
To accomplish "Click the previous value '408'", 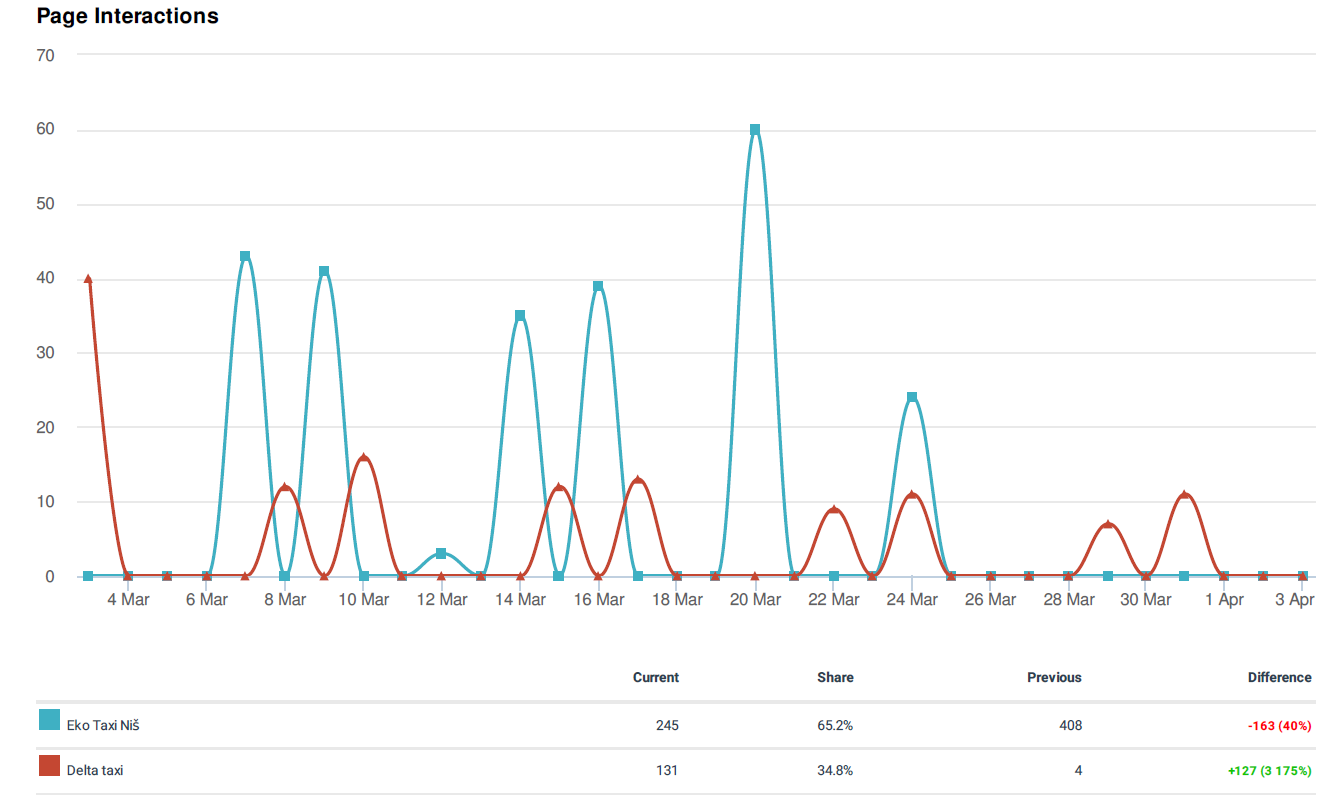I will (x=1070, y=725).
